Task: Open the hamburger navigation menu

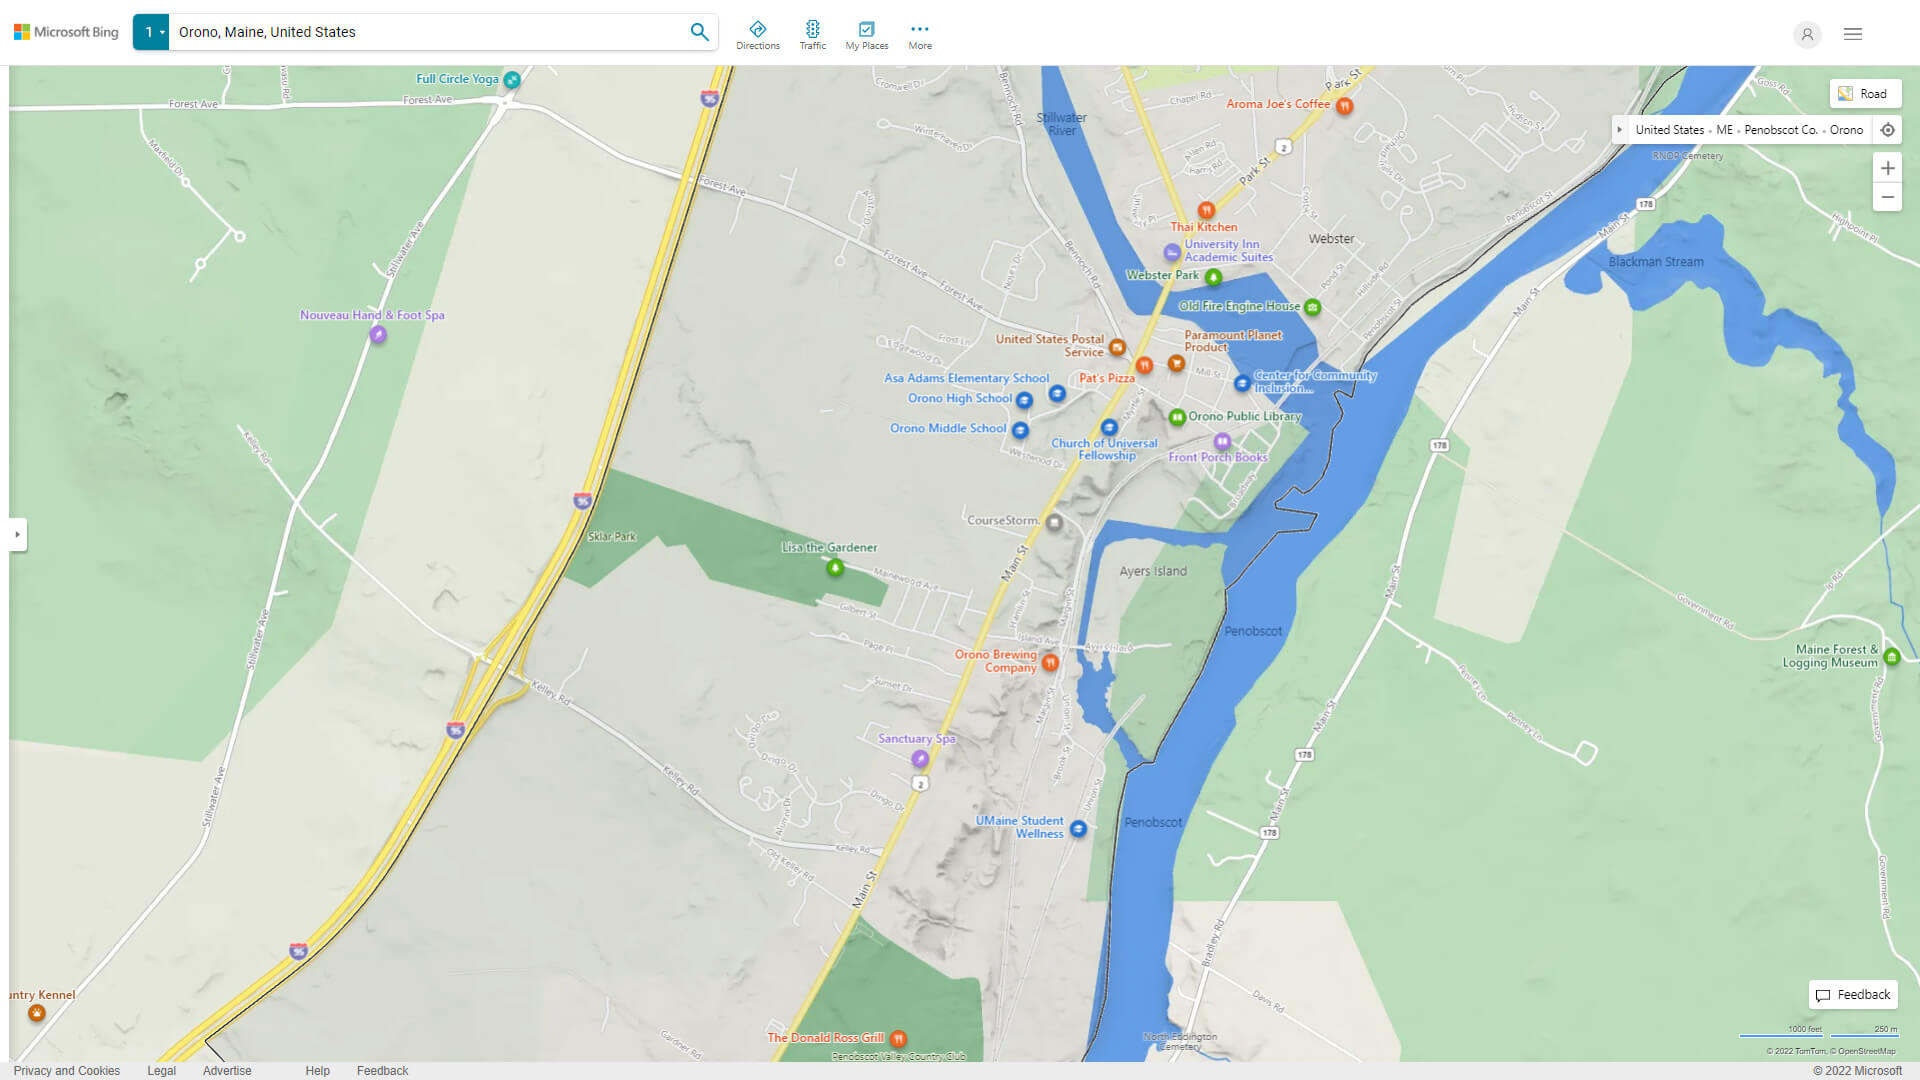Action: click(1852, 33)
